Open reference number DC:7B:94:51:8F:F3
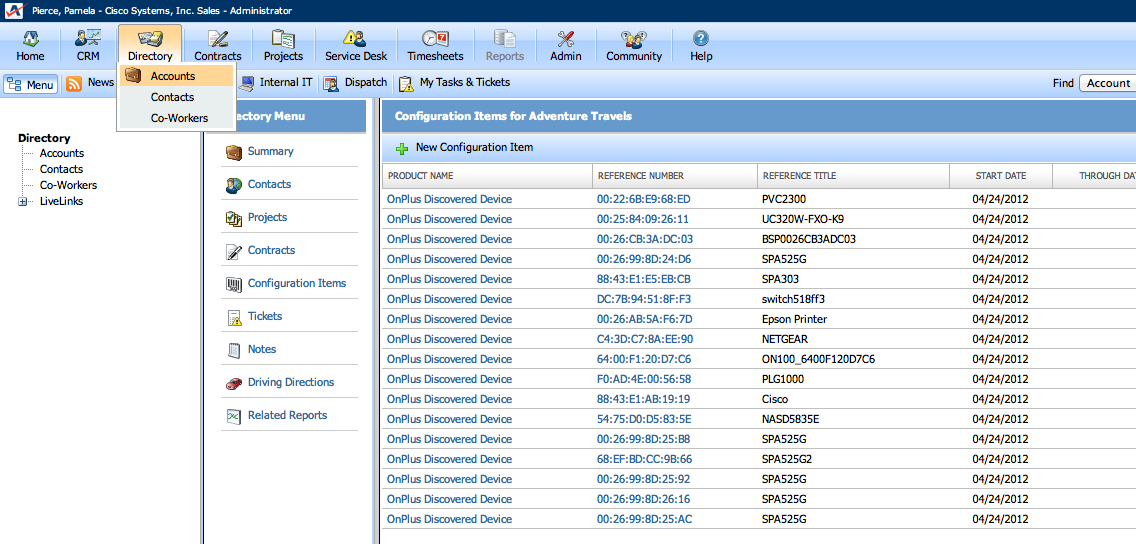This screenshot has height=544, width=1136. [644, 299]
